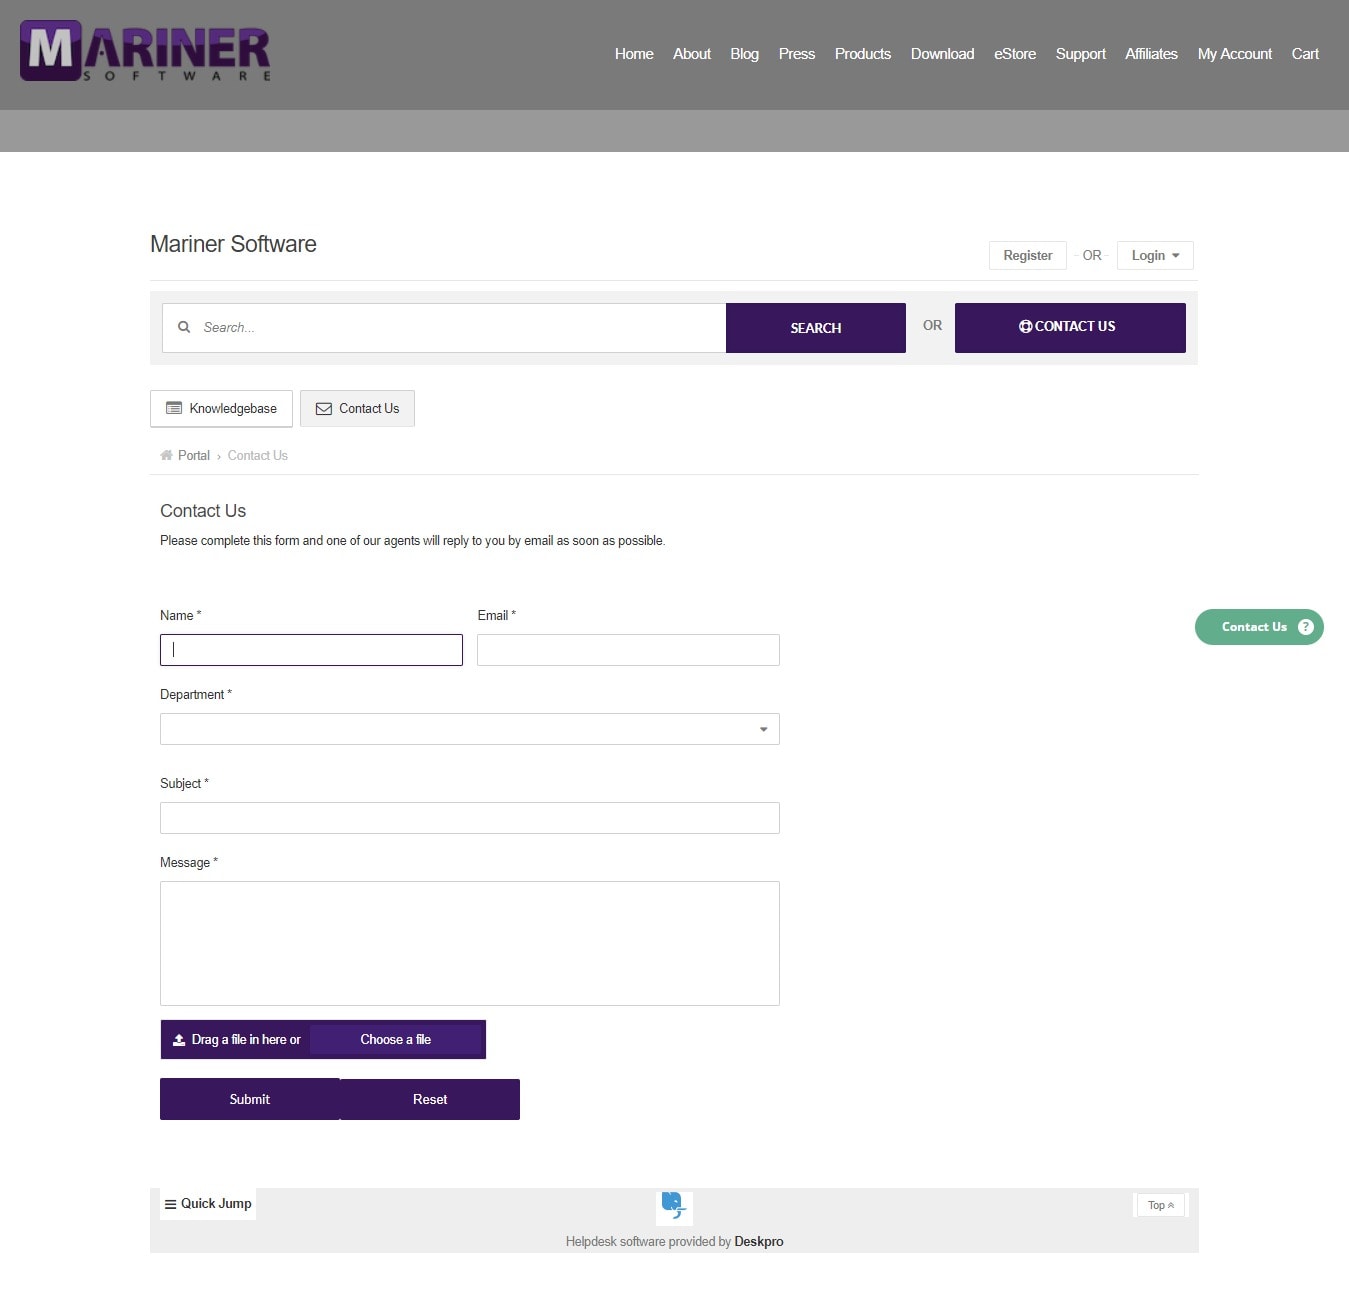Viewport: 1349px width, 1292px height.
Task: Click the magnifier icon in search box
Action: [184, 327]
